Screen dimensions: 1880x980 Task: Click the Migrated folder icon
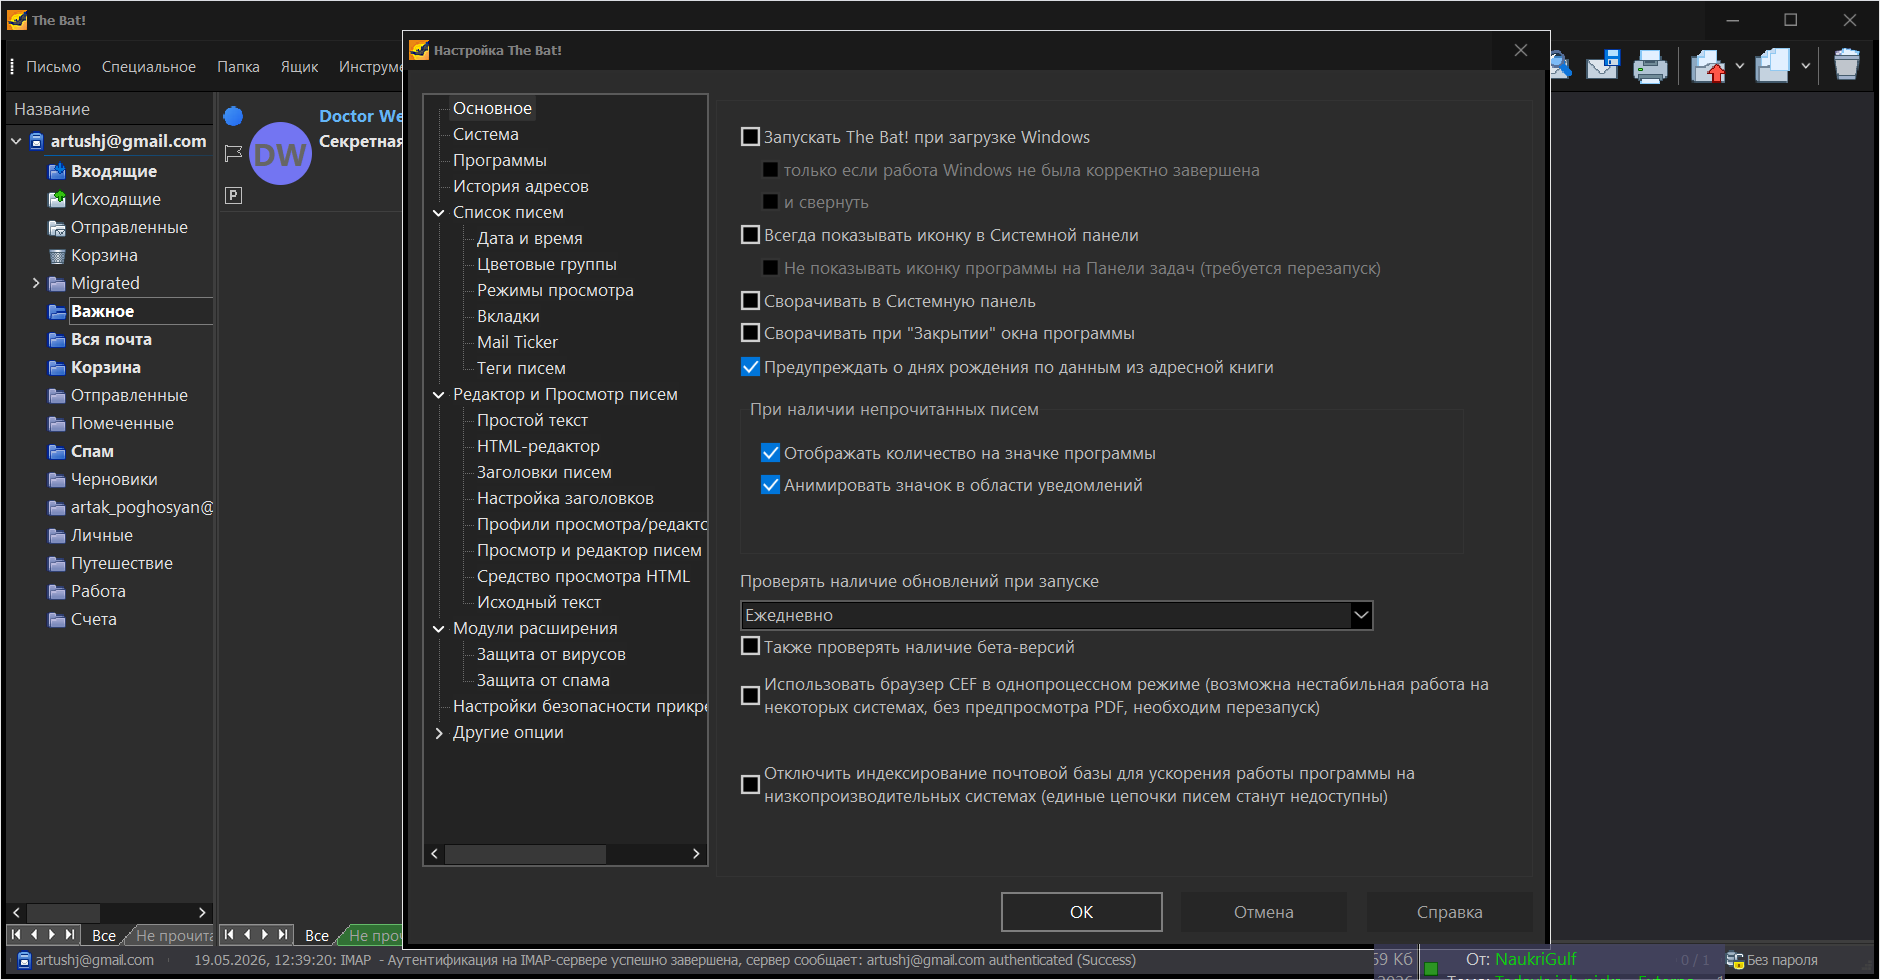[57, 283]
